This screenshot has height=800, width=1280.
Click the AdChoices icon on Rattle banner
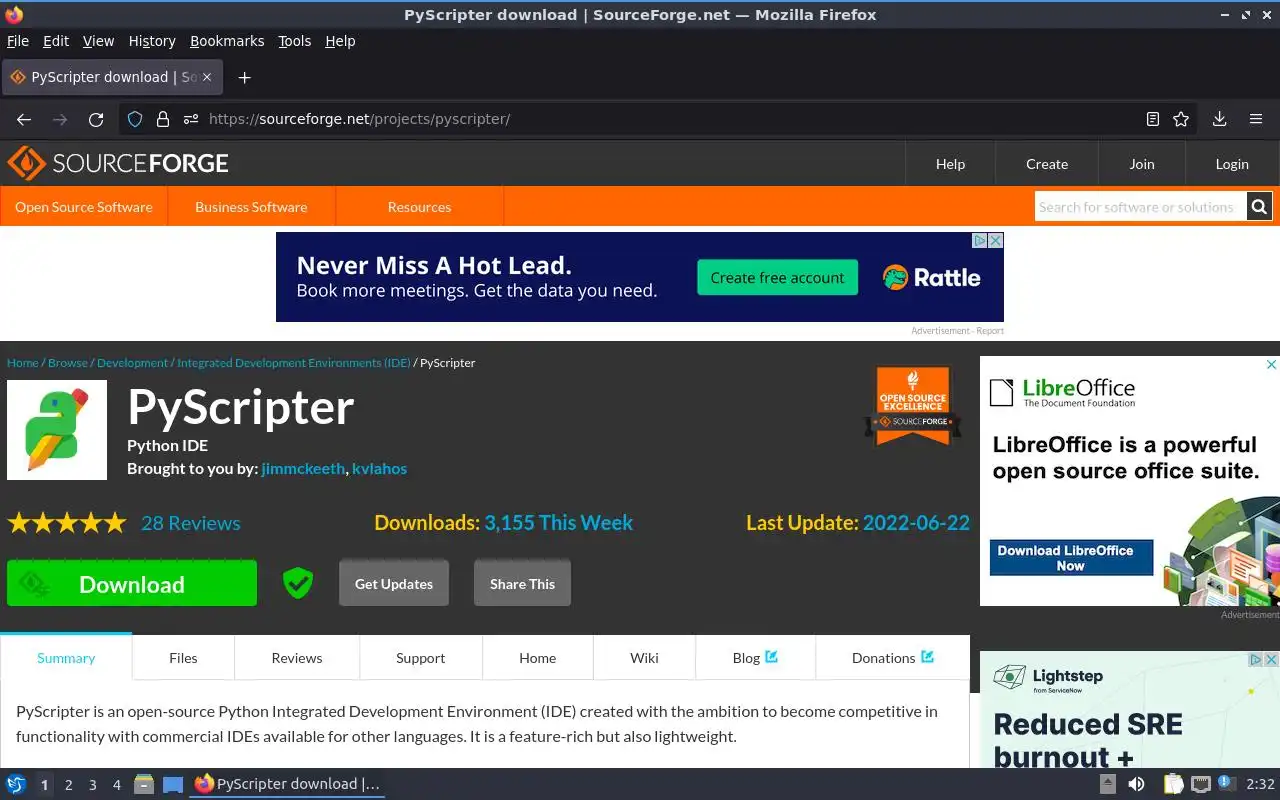[981, 240]
